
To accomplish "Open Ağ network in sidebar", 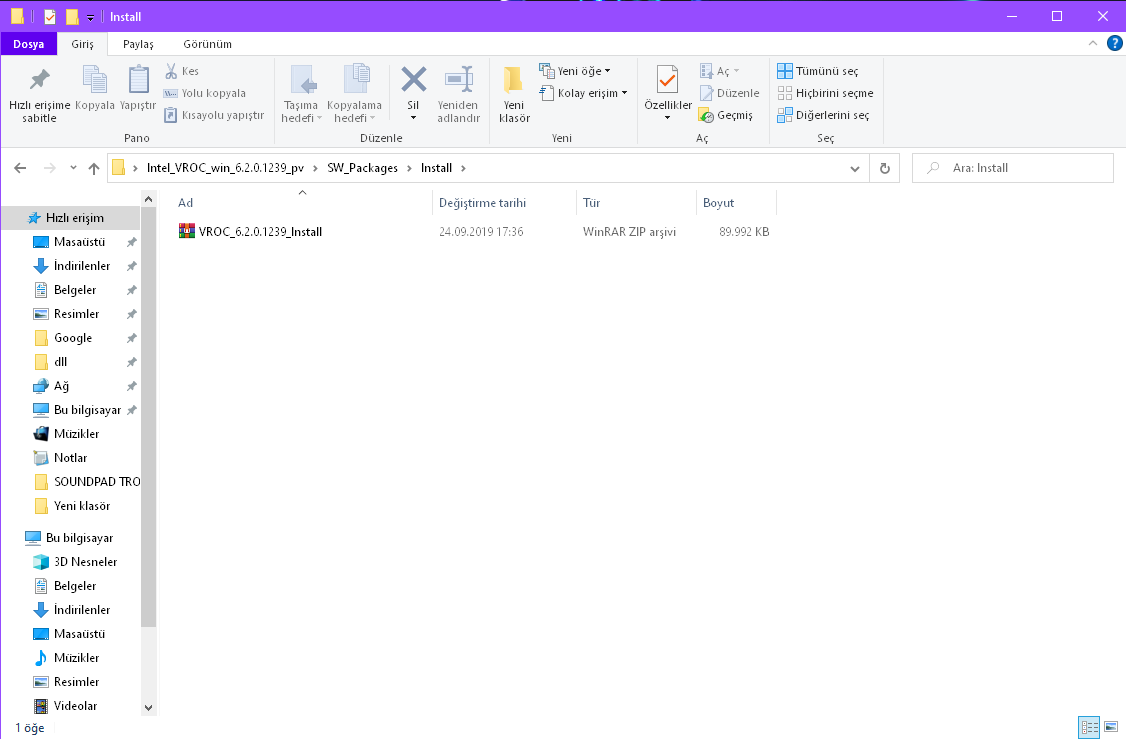I will click(61, 386).
